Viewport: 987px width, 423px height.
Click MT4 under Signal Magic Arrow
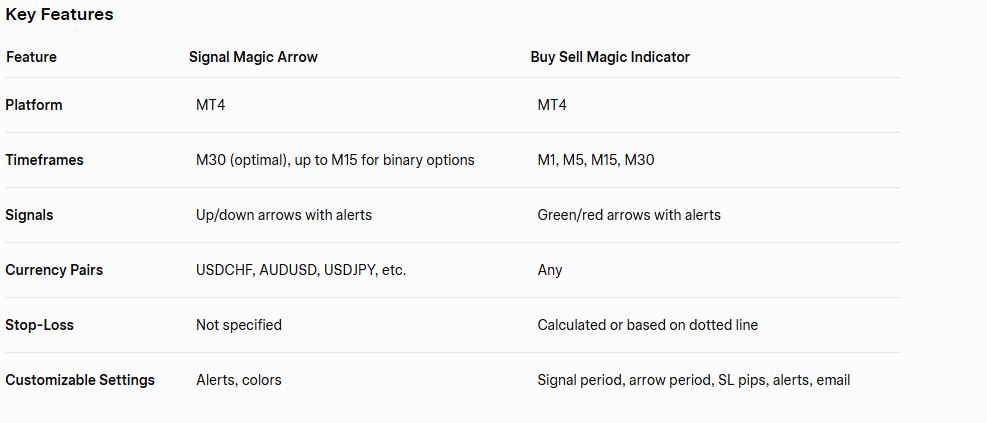coord(211,105)
